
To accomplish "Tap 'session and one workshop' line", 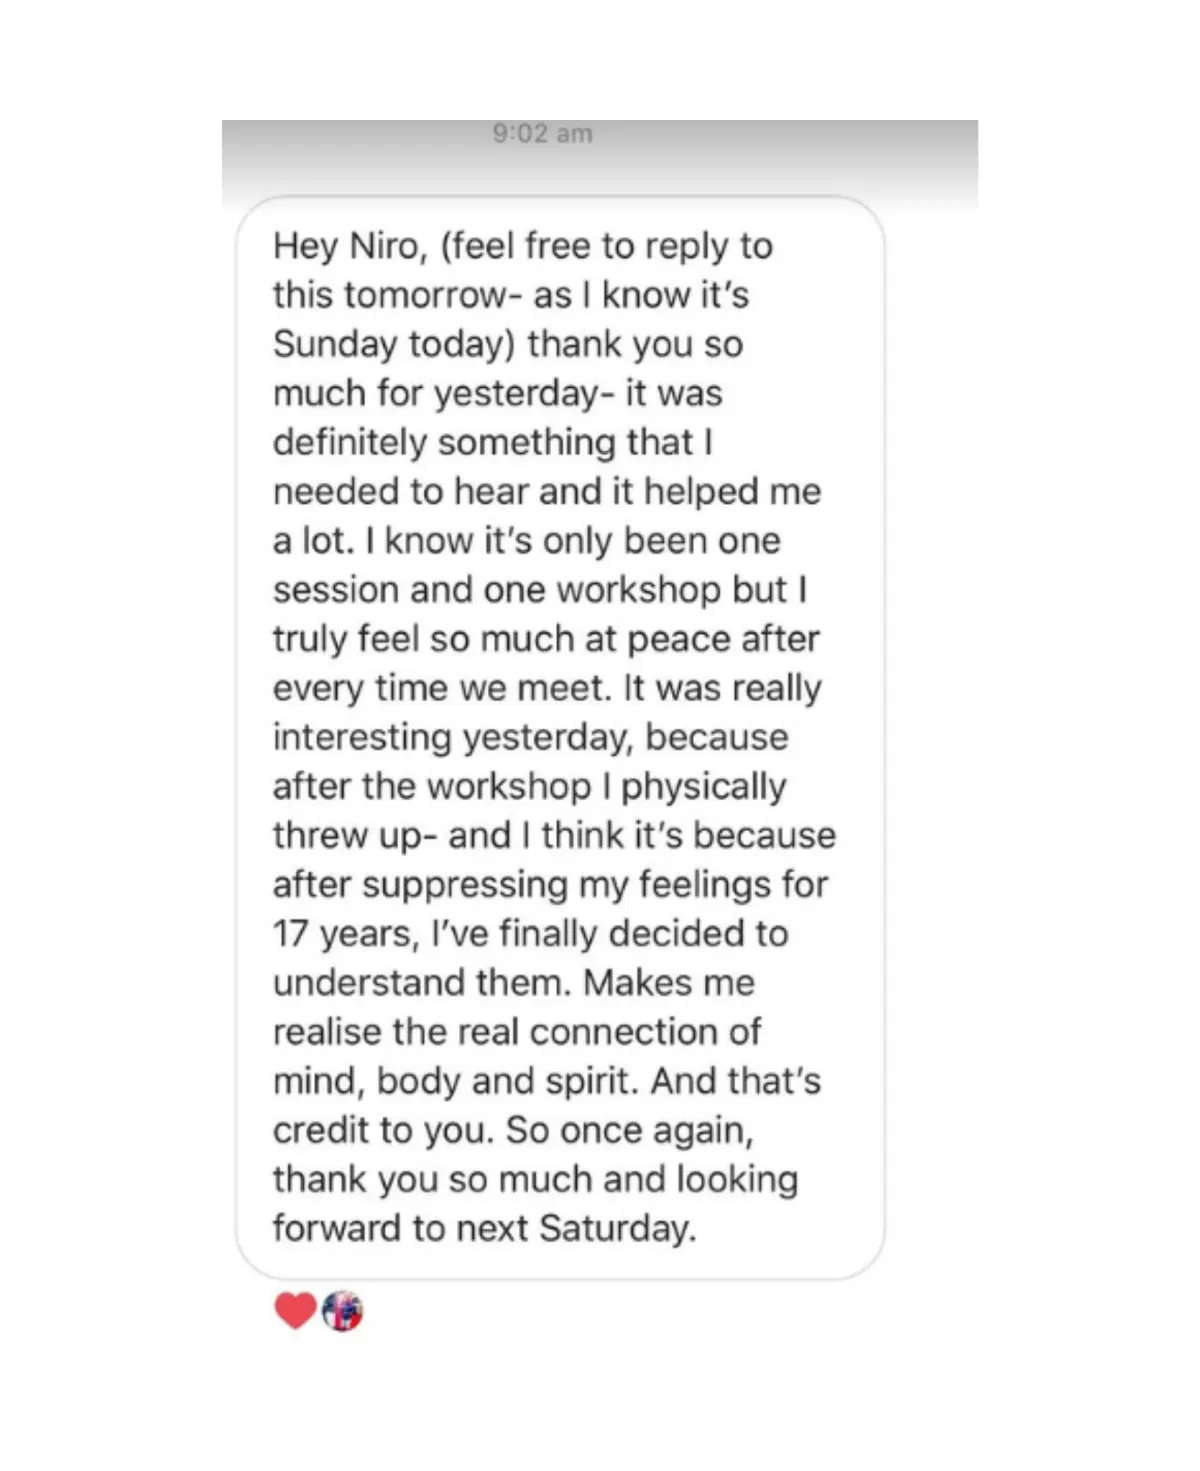I will coord(497,590).
